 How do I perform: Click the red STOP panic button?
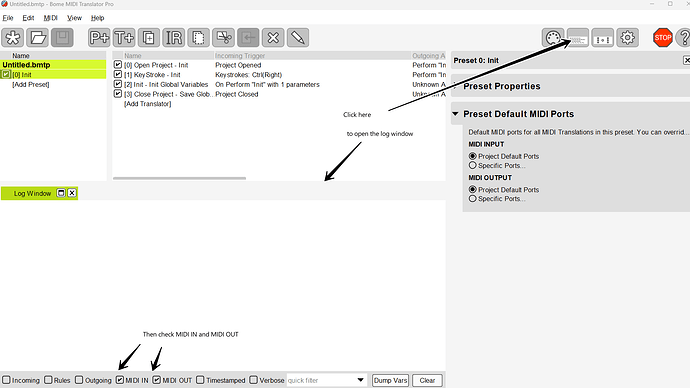[x=663, y=38]
